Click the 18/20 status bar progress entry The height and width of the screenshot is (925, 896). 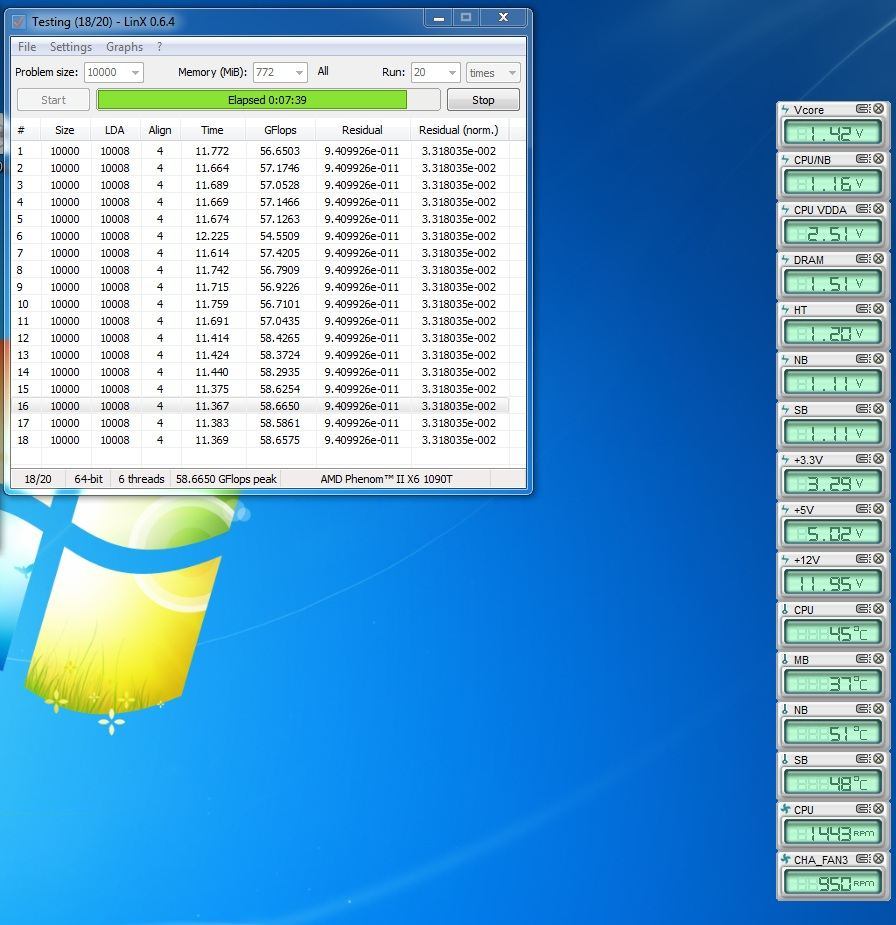click(38, 479)
